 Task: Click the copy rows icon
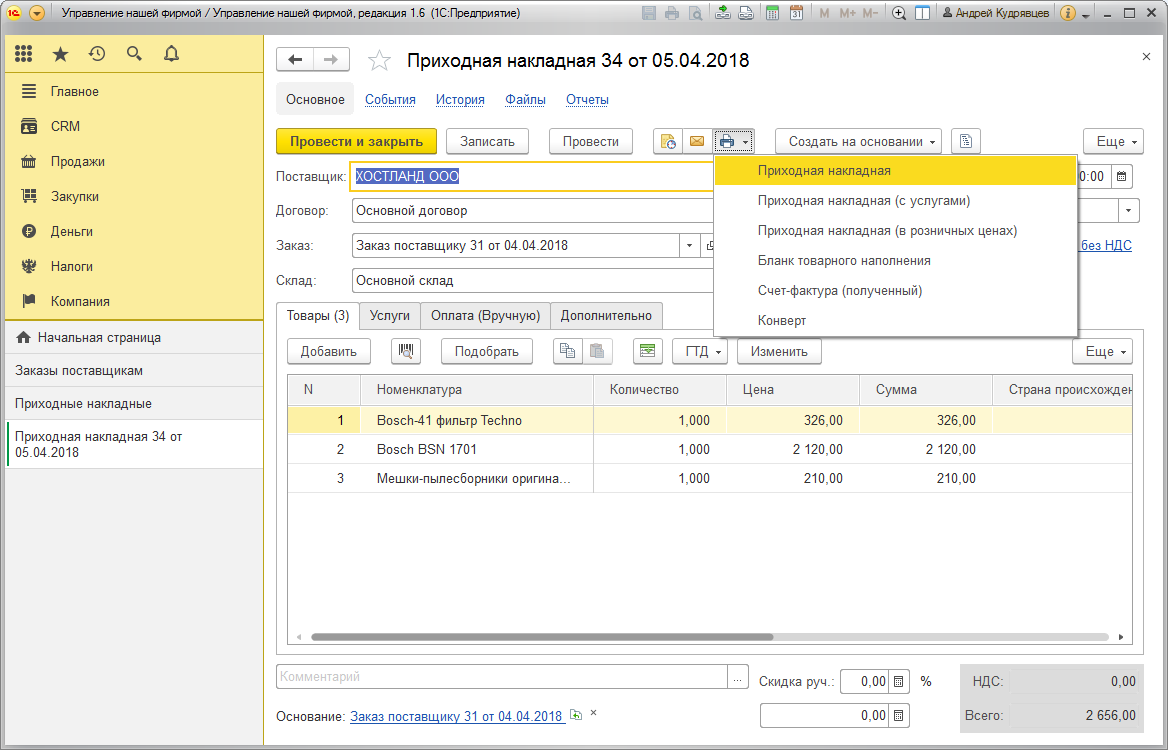[568, 352]
